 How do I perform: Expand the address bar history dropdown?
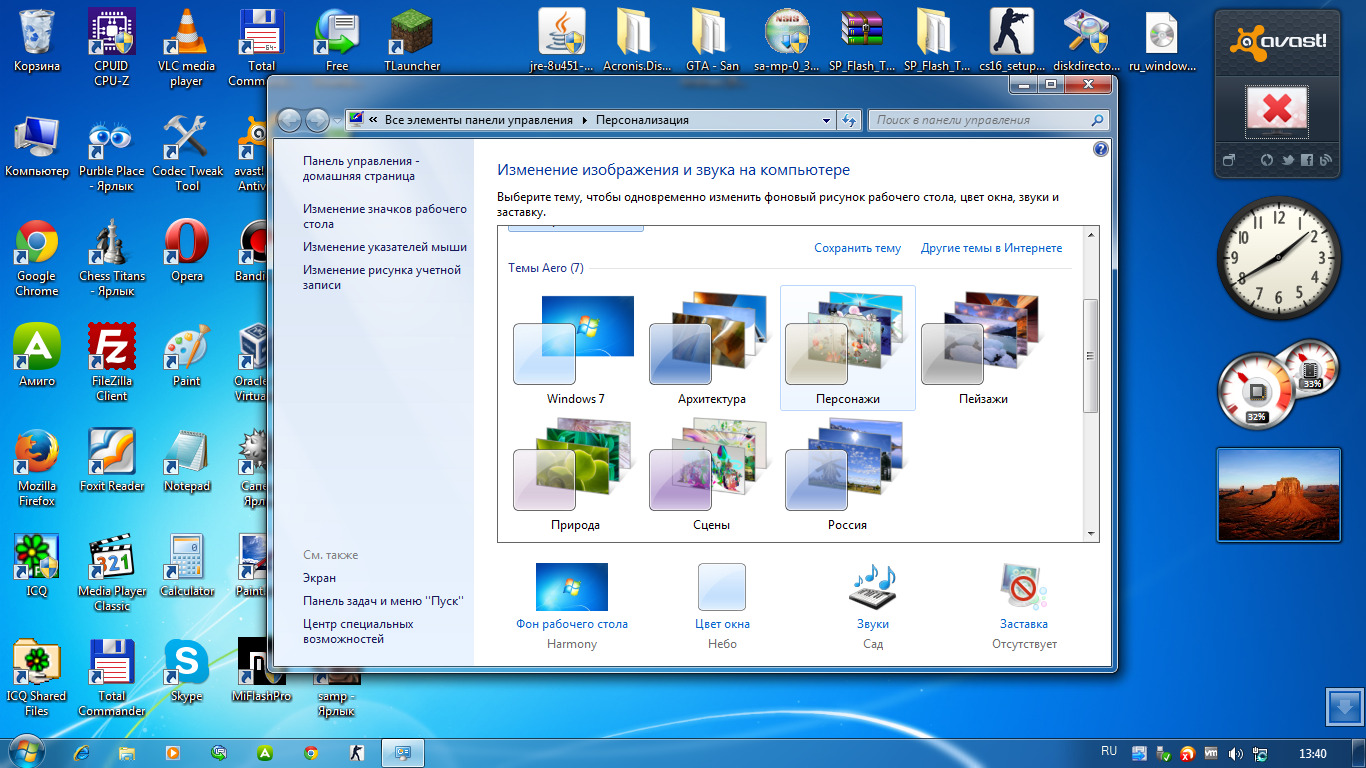point(826,120)
